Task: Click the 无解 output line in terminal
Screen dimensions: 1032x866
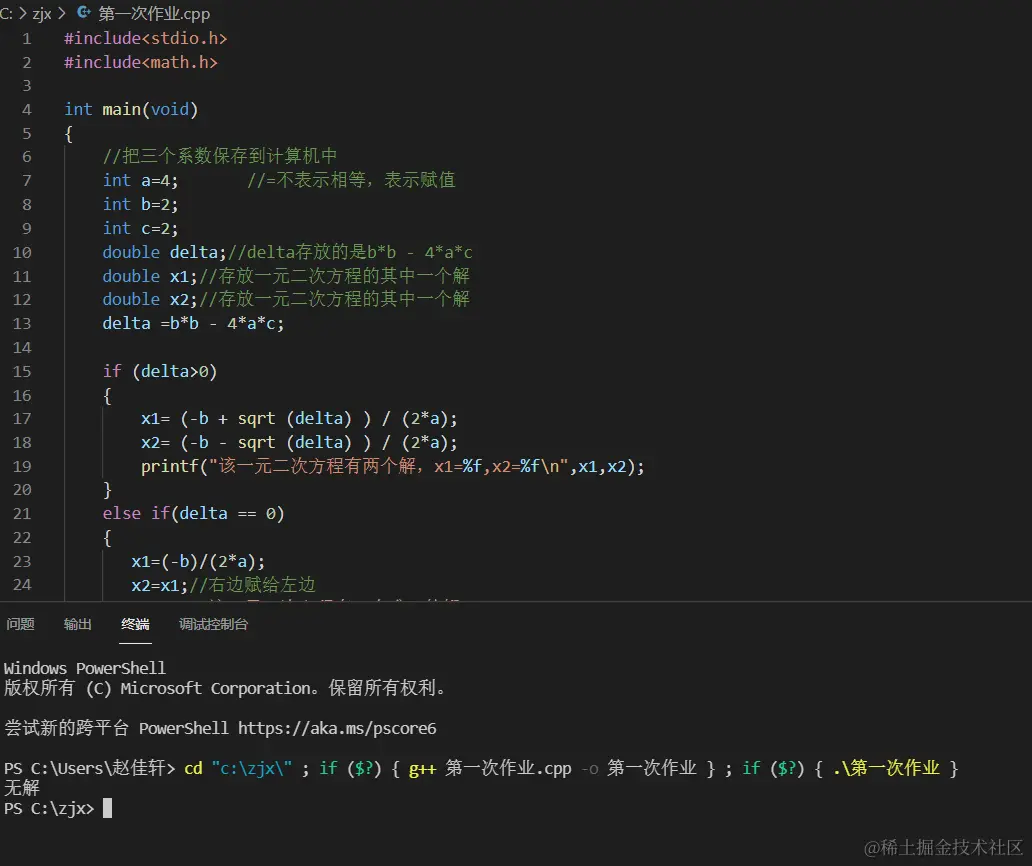Action: pos(22,788)
